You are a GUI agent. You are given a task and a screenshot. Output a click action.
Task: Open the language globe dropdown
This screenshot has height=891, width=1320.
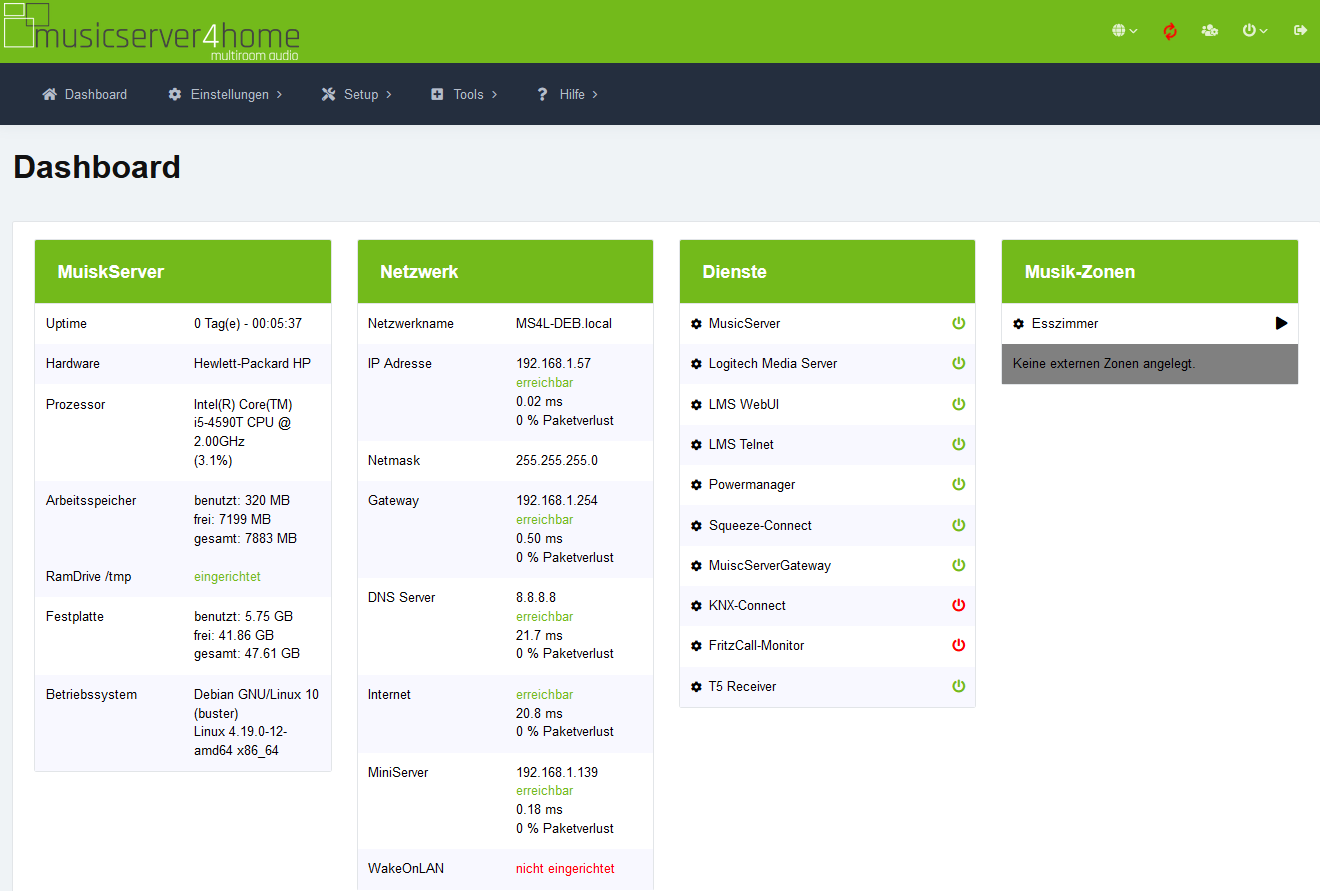1124,31
